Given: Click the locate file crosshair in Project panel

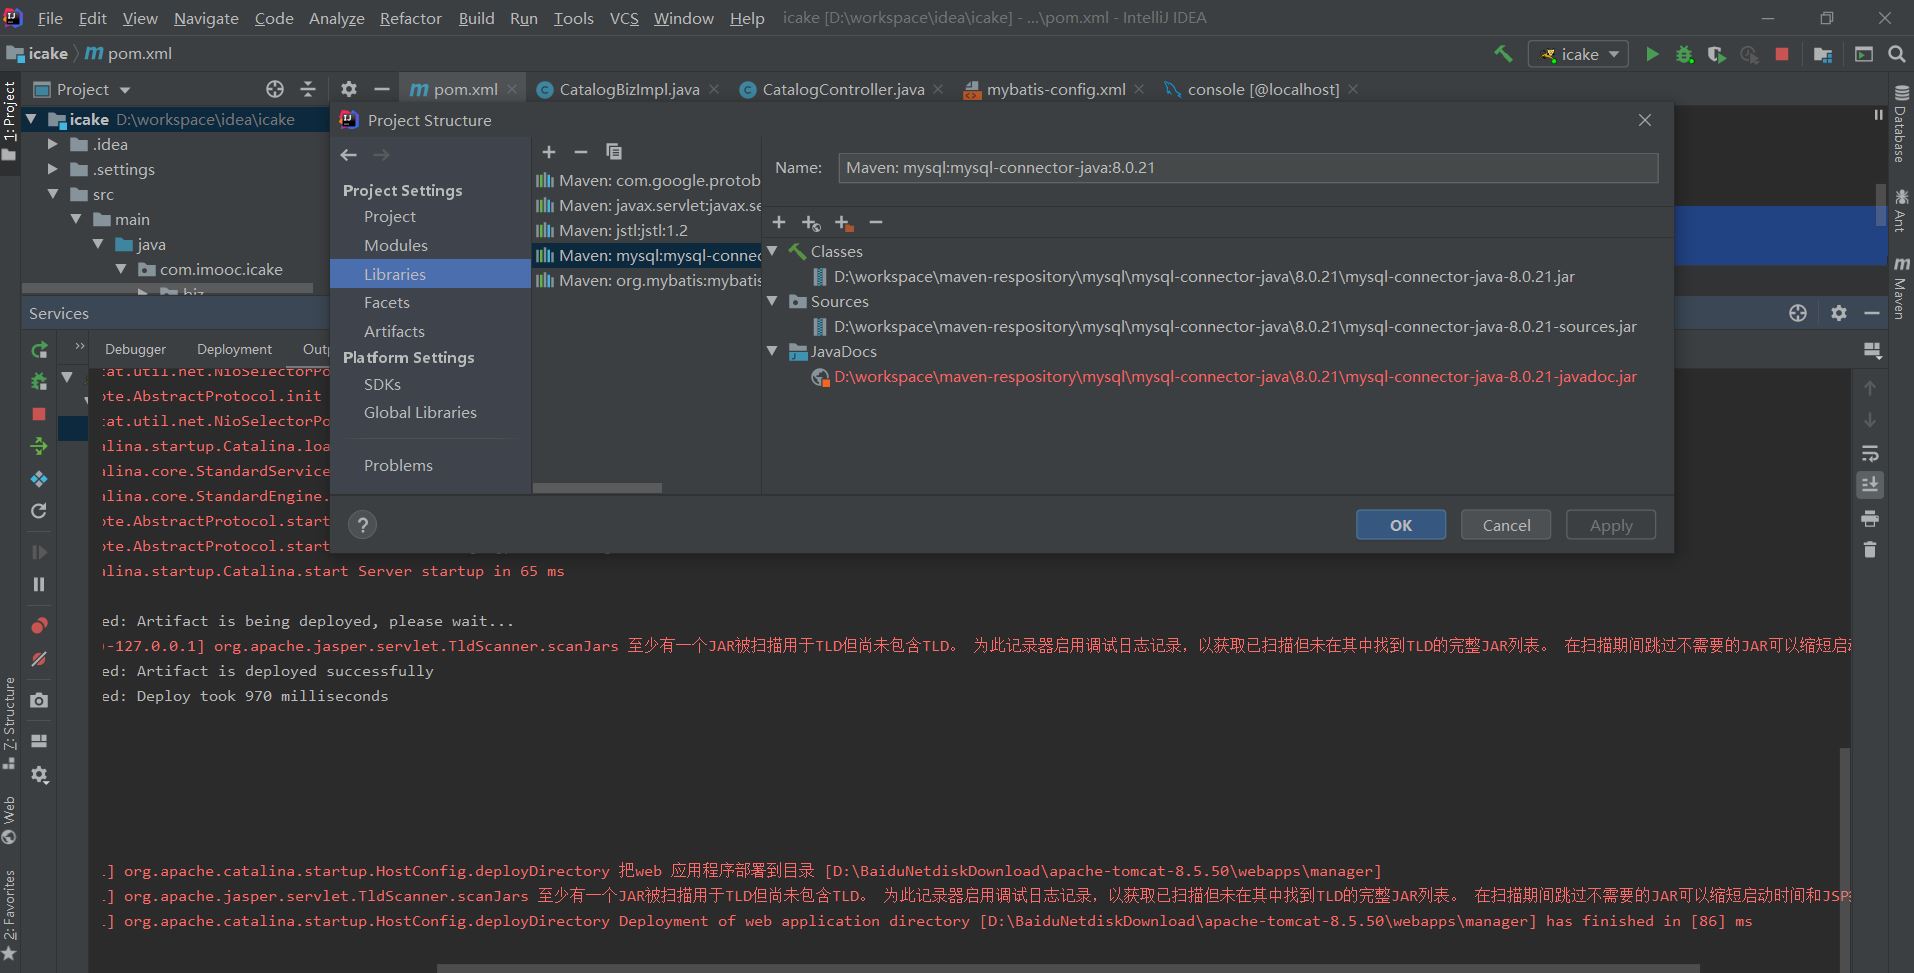Looking at the screenshot, I should (275, 89).
